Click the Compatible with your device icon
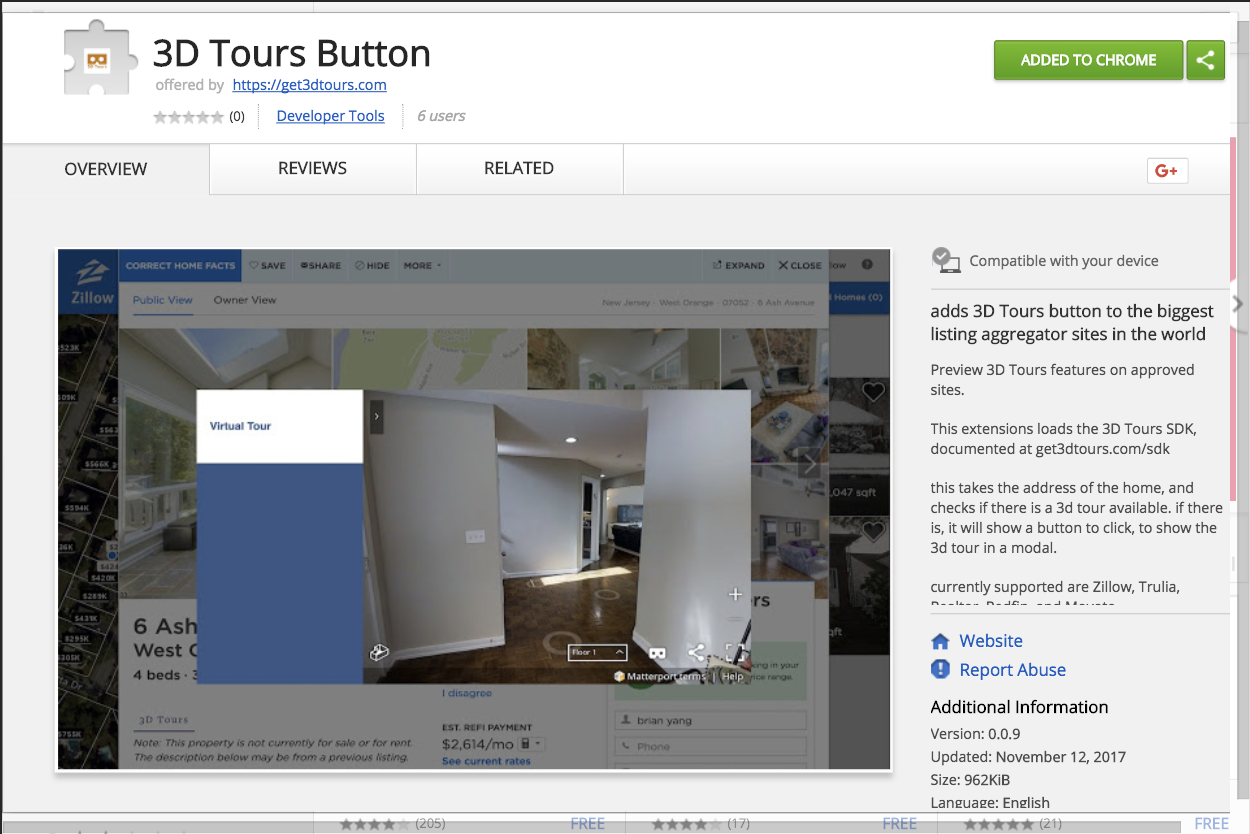Screen dimensions: 1250x834 click(946, 260)
